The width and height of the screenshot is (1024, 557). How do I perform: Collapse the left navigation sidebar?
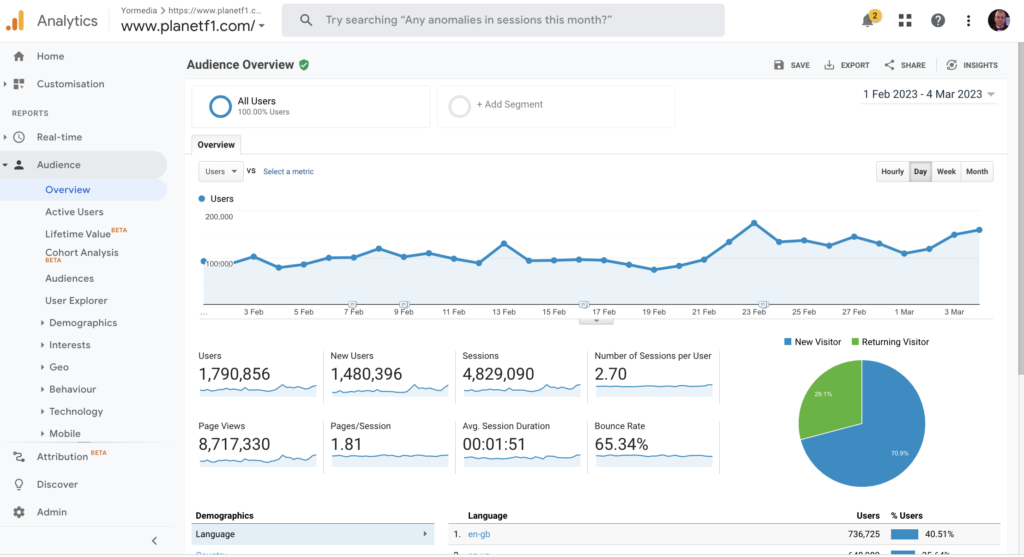pyautogui.click(x=154, y=541)
